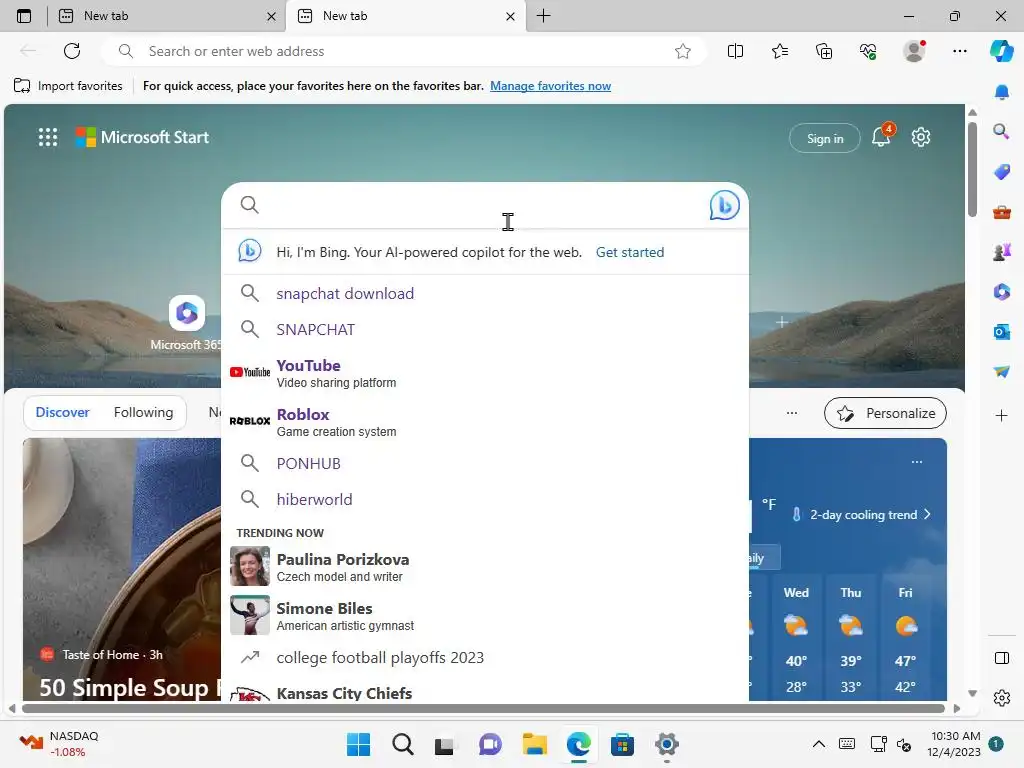
Task: Open sidebar Shopping tag icon
Action: pyautogui.click(x=1002, y=172)
